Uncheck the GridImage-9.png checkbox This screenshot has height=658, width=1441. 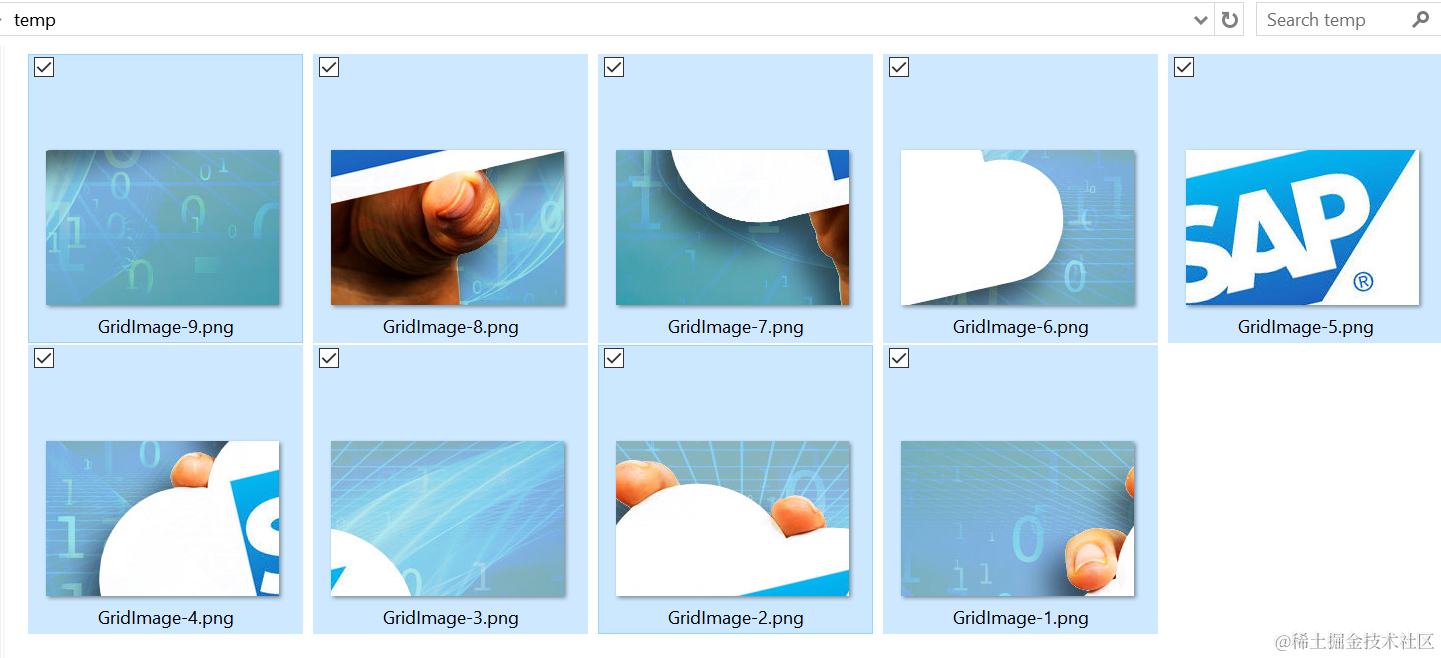(x=44, y=67)
